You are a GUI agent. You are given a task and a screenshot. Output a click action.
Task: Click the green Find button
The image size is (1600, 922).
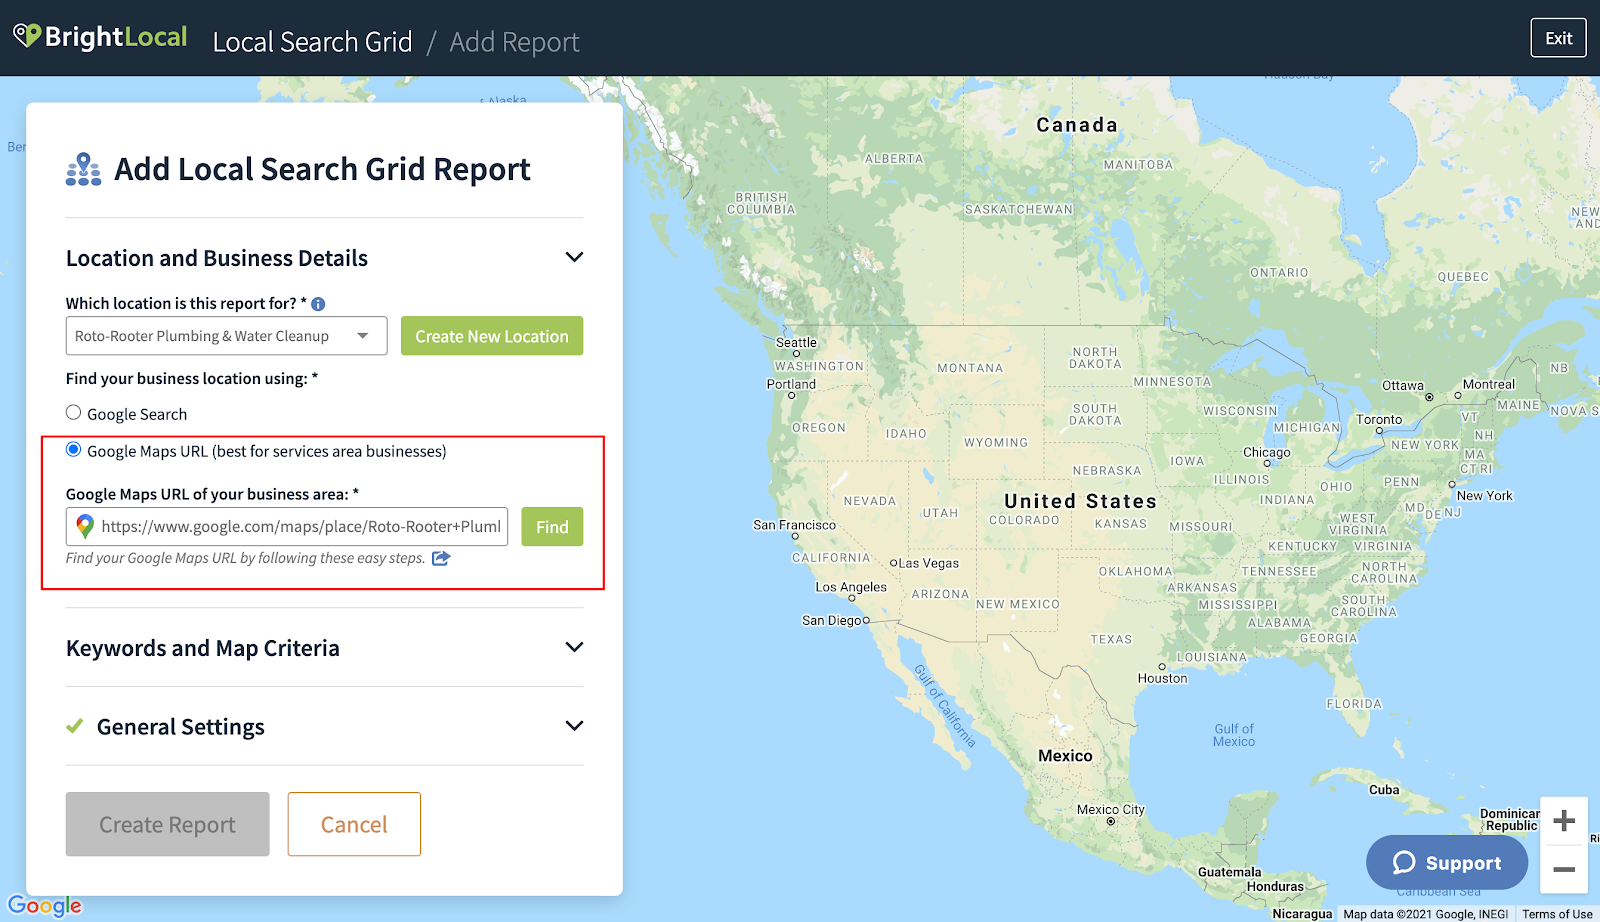click(x=552, y=527)
